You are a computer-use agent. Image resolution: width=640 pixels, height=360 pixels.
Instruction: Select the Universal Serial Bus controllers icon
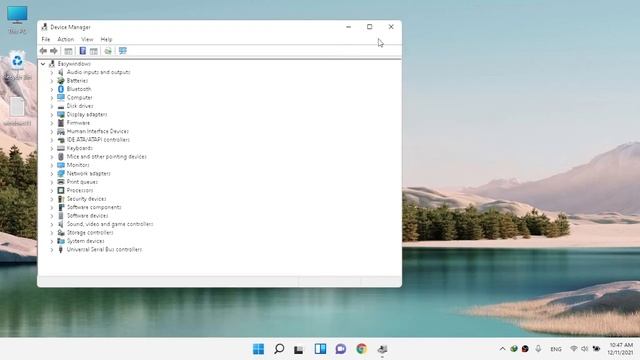point(61,249)
